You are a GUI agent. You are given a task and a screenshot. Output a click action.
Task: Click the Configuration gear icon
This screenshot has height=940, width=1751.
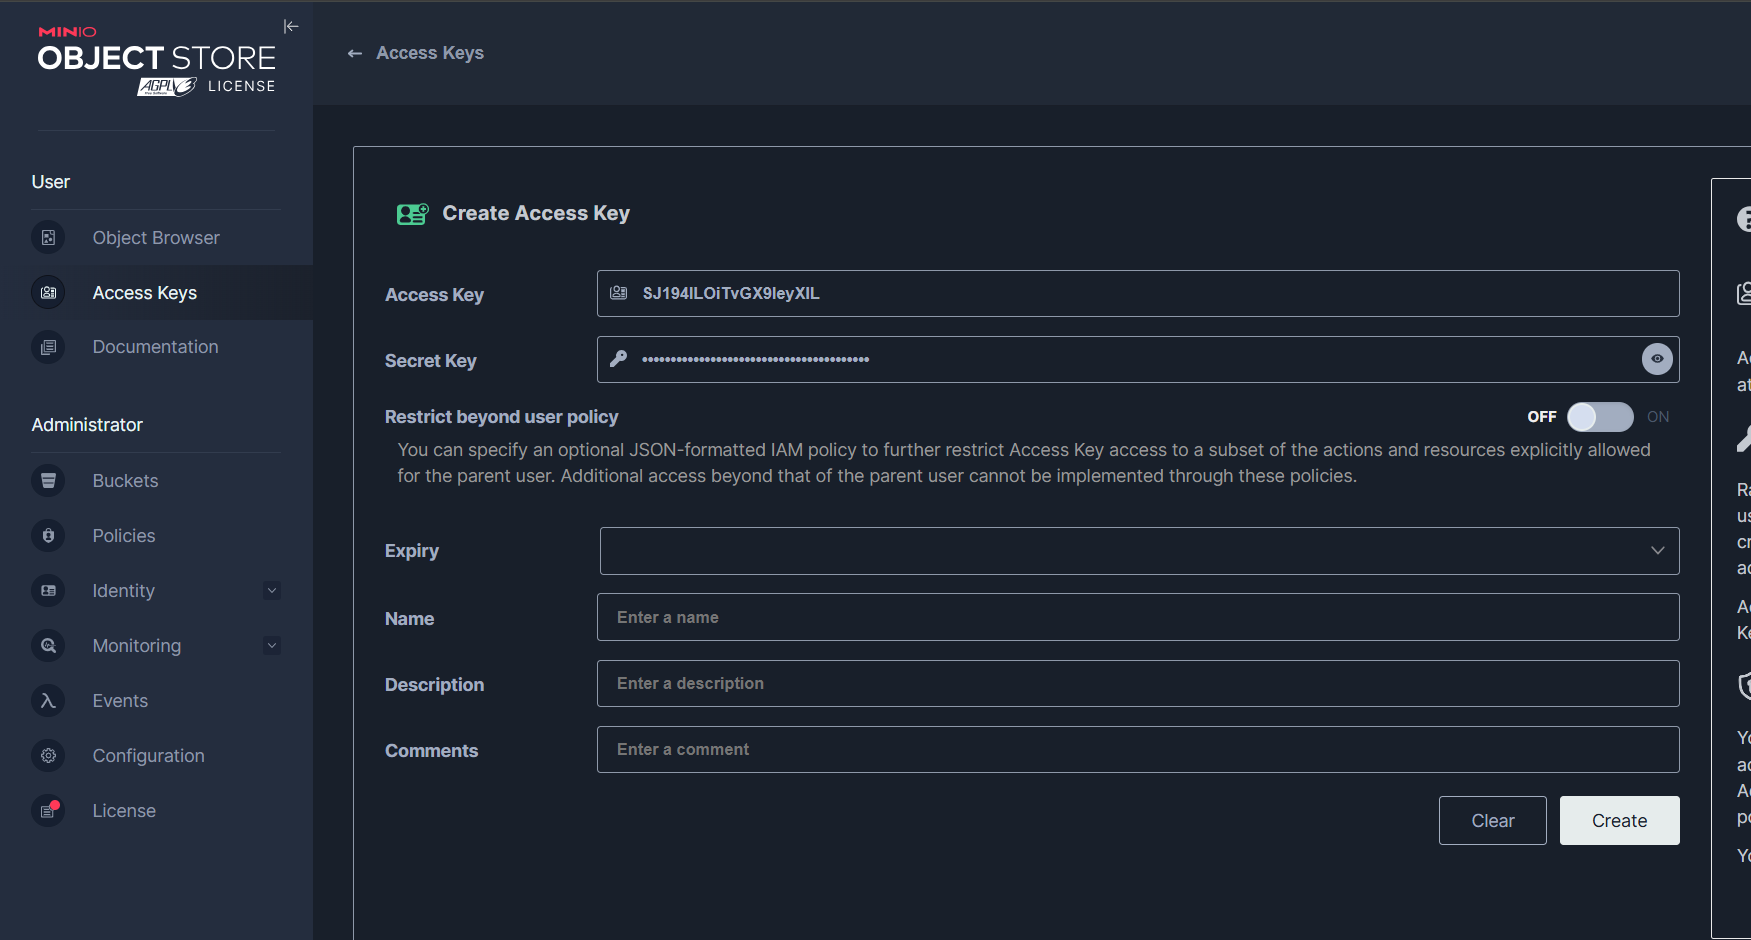[x=48, y=756]
